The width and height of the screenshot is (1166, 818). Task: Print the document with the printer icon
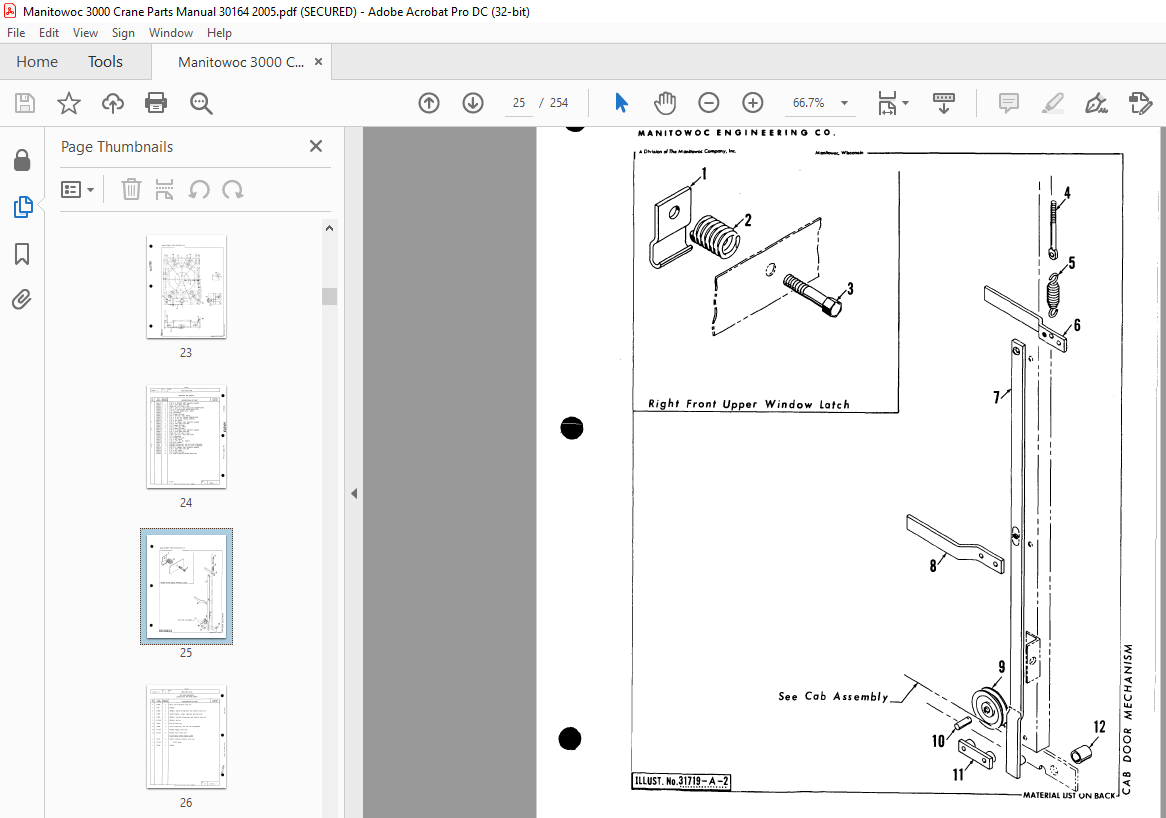click(156, 103)
